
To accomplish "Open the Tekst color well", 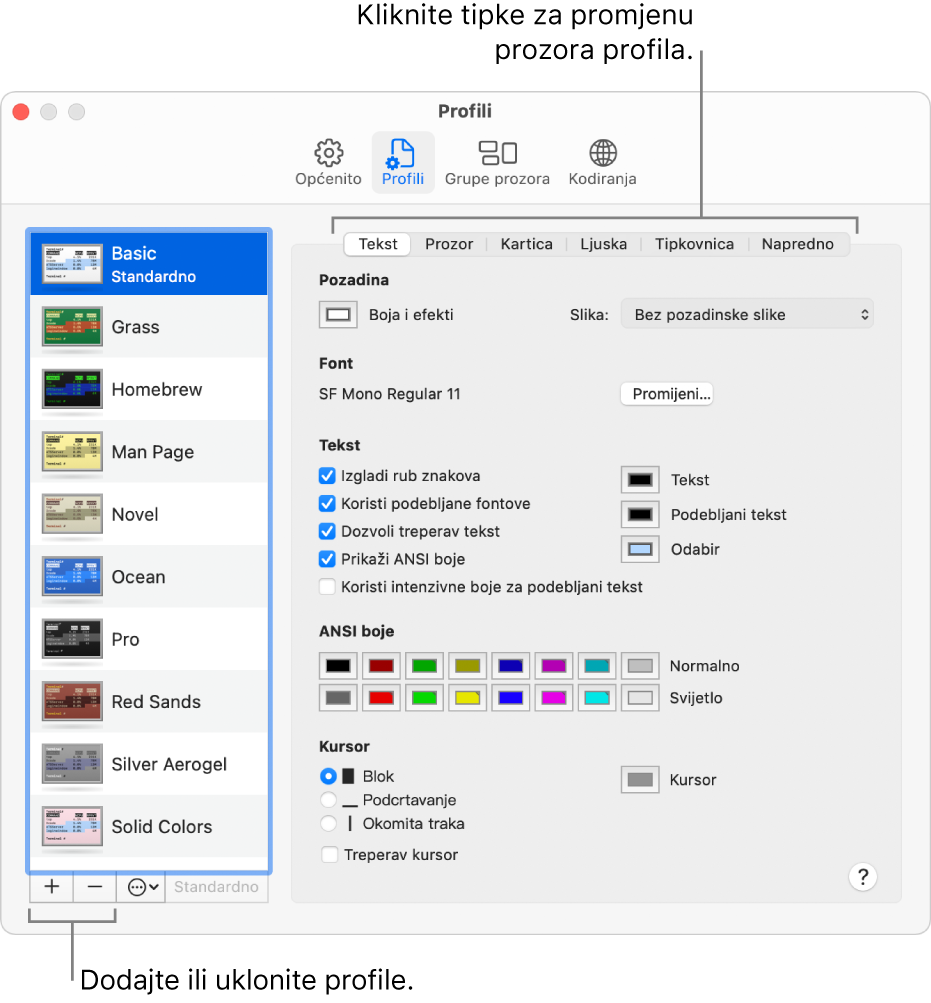I will click(640, 480).
